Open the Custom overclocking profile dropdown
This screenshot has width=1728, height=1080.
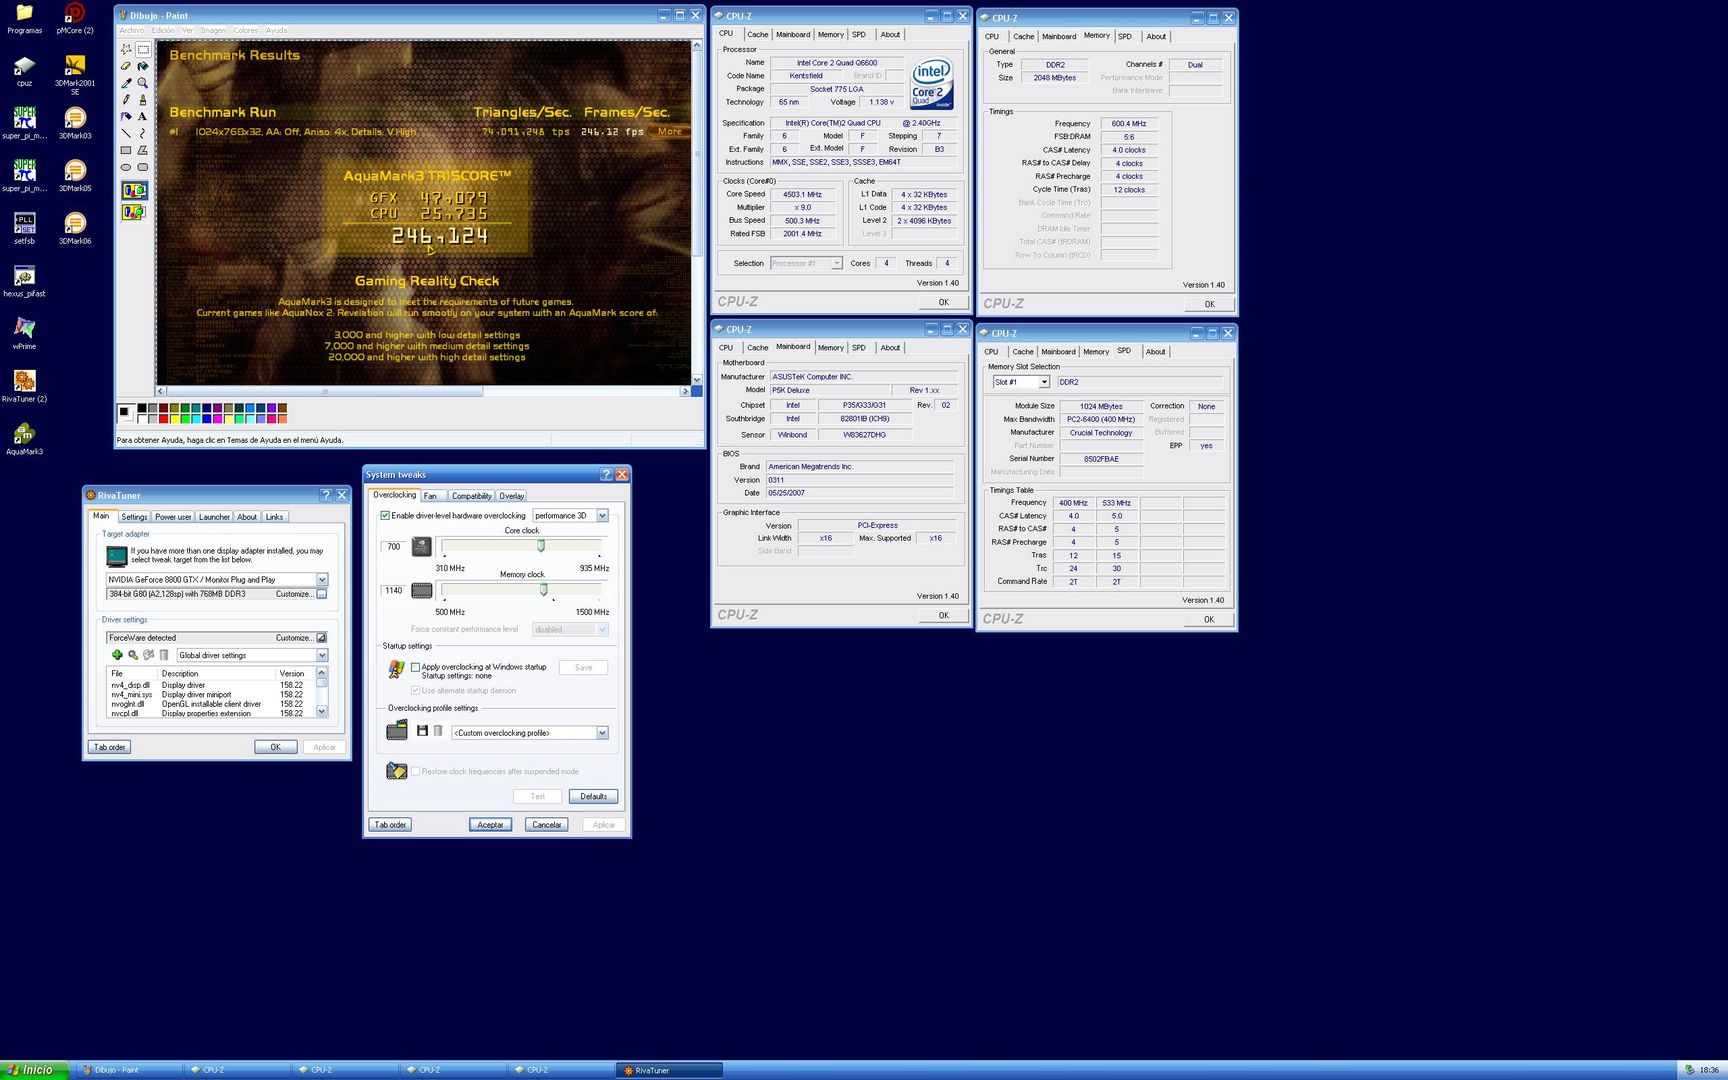click(602, 733)
